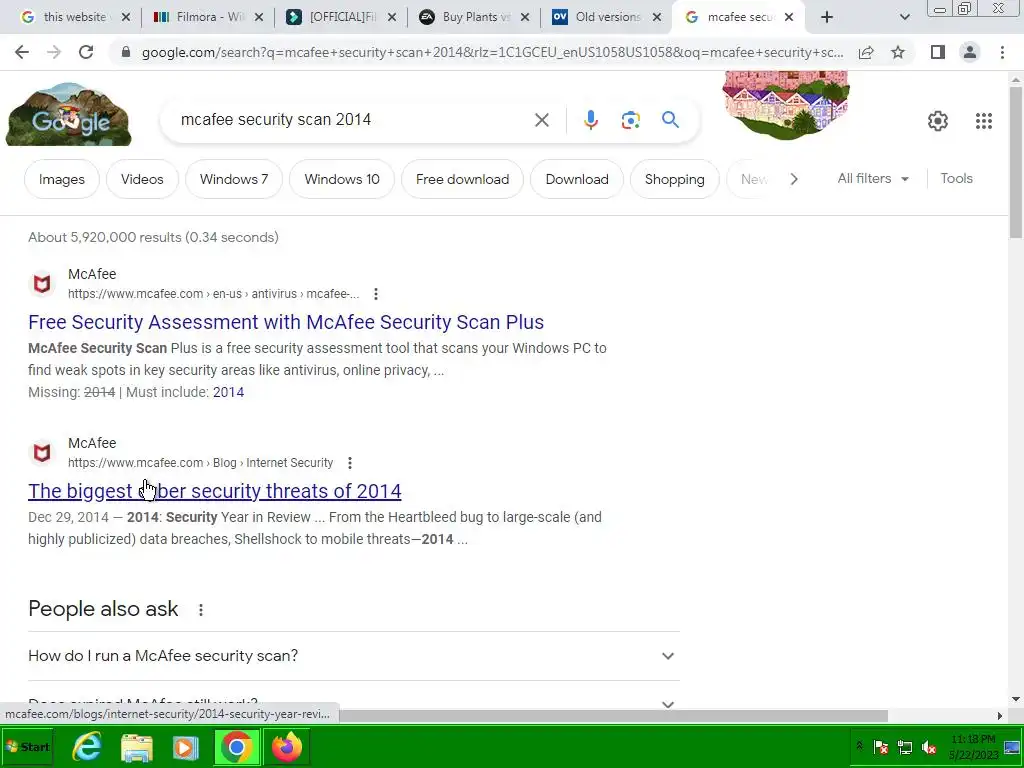
Task: Open Google quick settings gear
Action: coord(938,121)
